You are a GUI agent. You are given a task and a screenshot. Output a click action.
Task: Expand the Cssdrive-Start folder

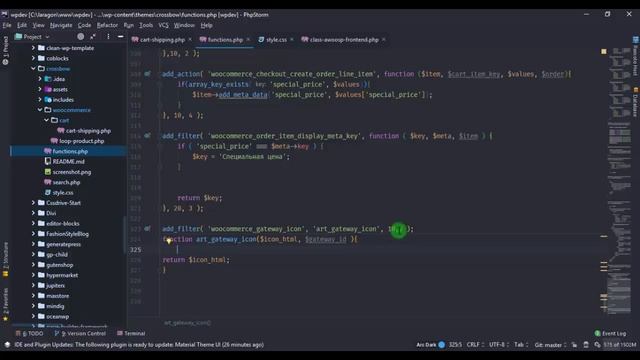33,203
